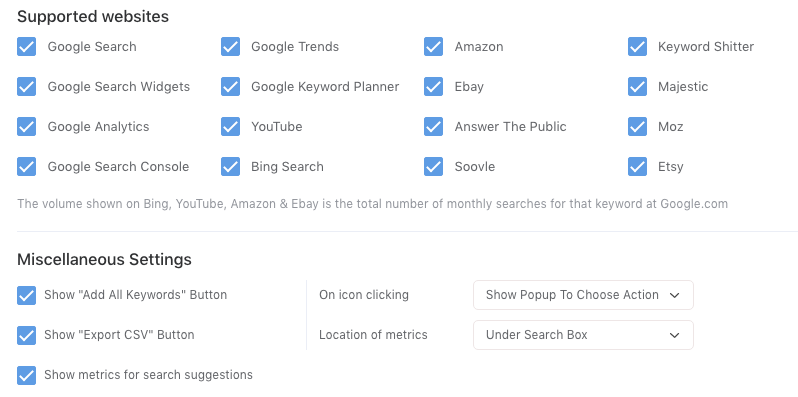Disable Google Analytics checkbox
Screen dimensions: 798x397
pos(26,127)
